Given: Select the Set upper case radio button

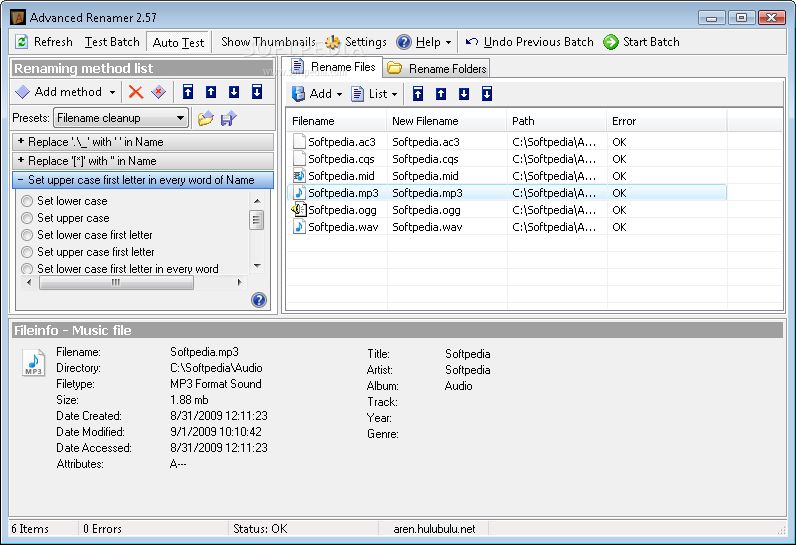Looking at the screenshot, I should [x=27, y=218].
